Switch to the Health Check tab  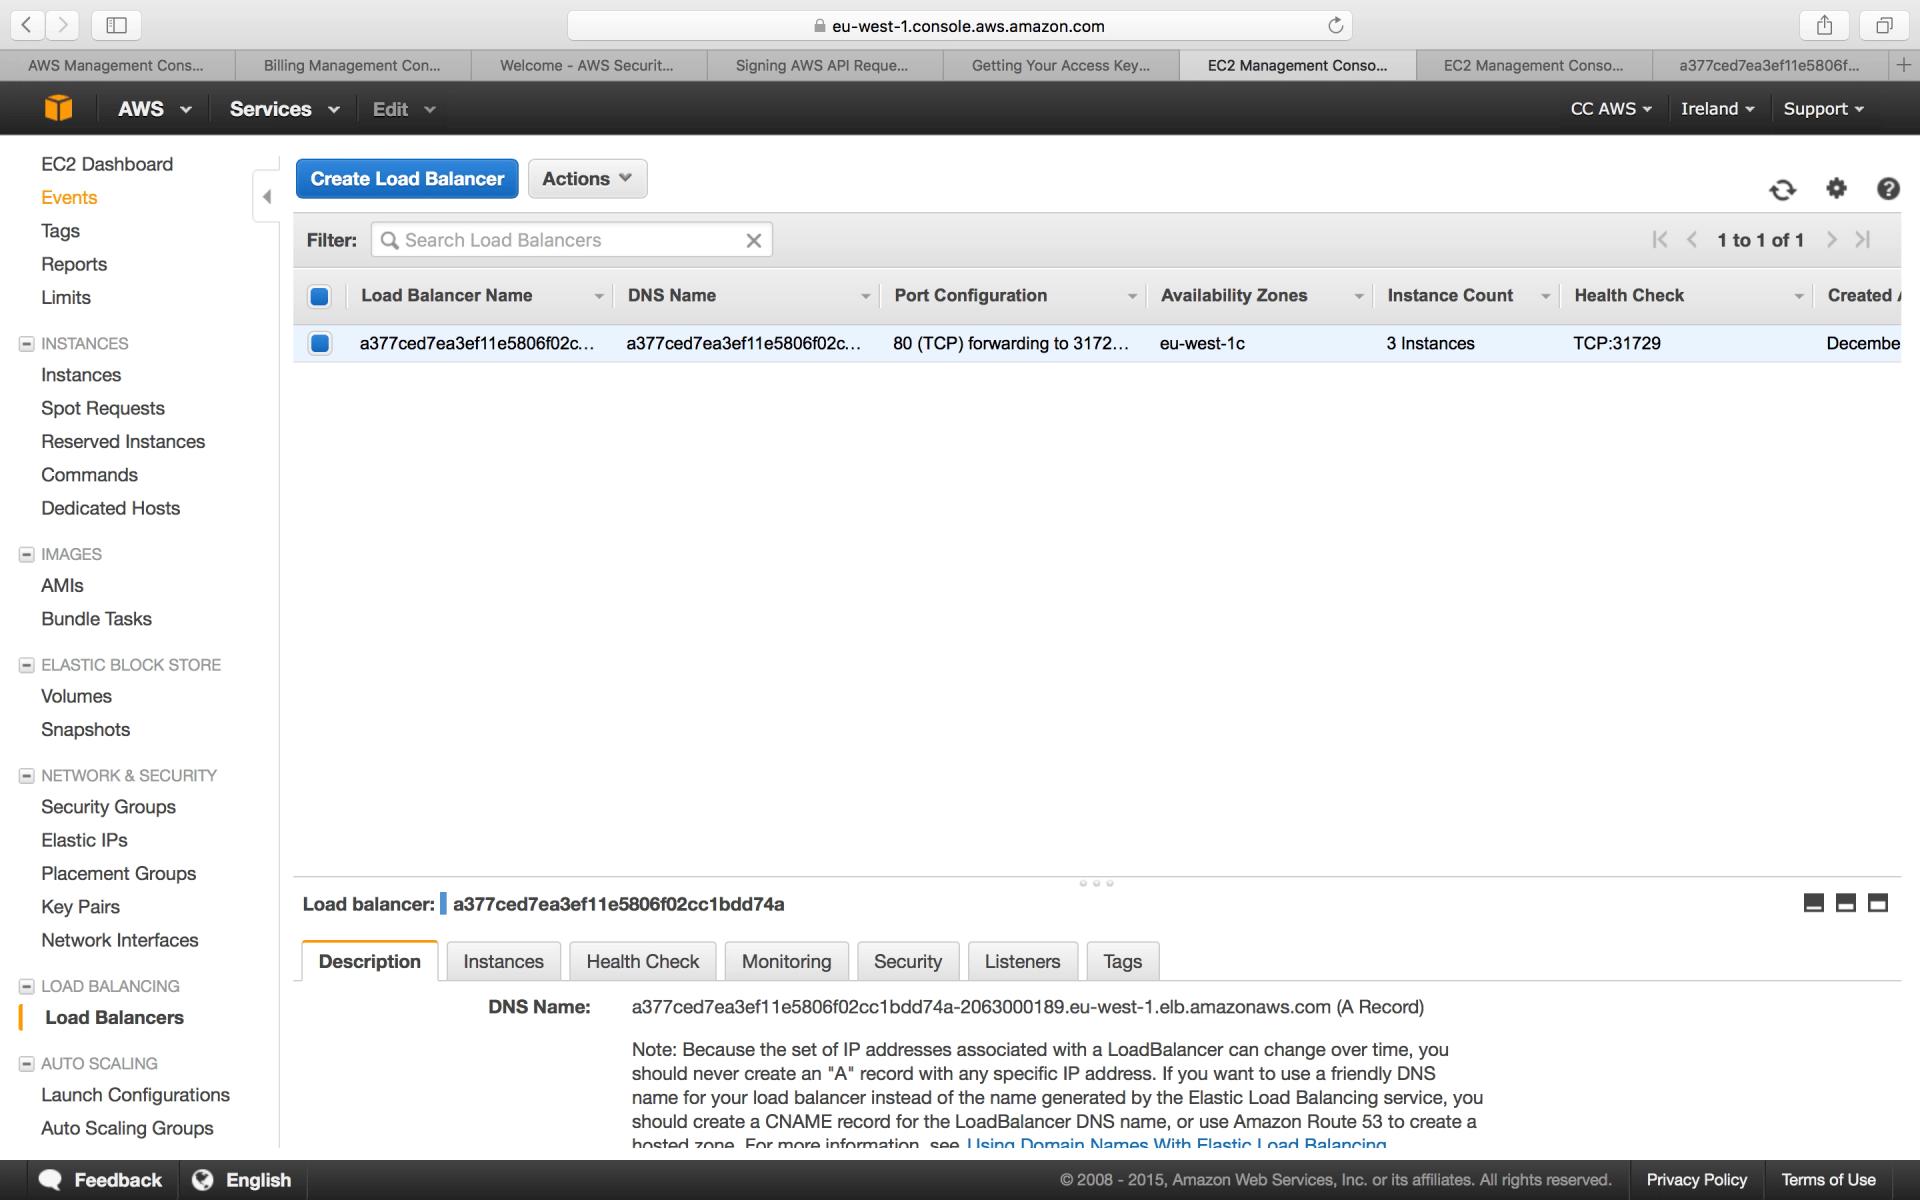pyautogui.click(x=642, y=961)
